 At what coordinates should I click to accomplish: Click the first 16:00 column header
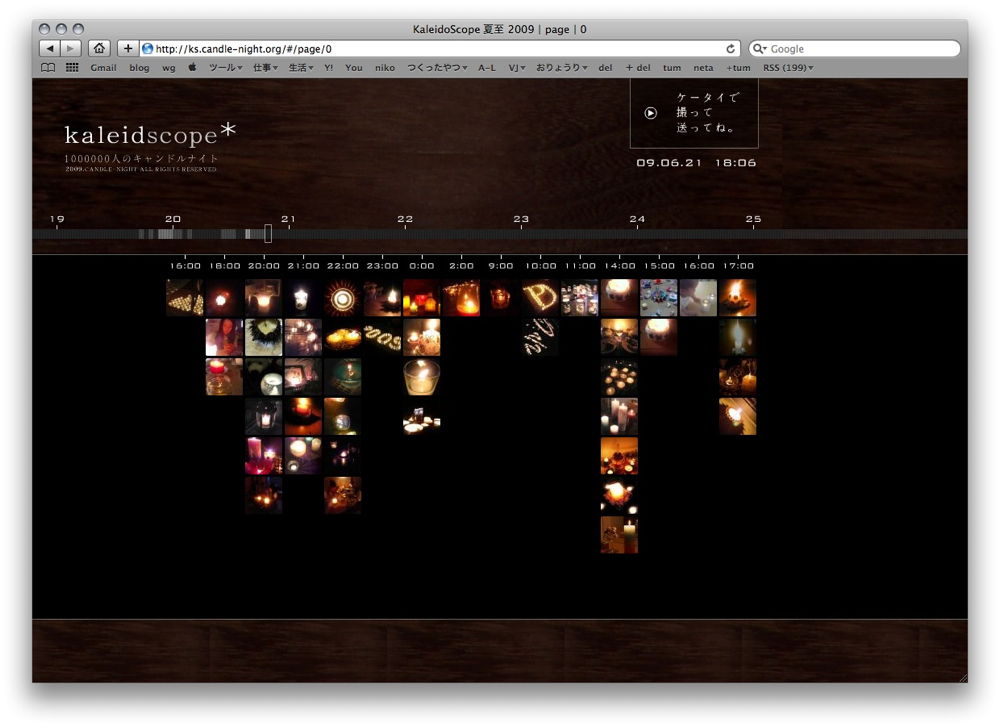pos(185,266)
